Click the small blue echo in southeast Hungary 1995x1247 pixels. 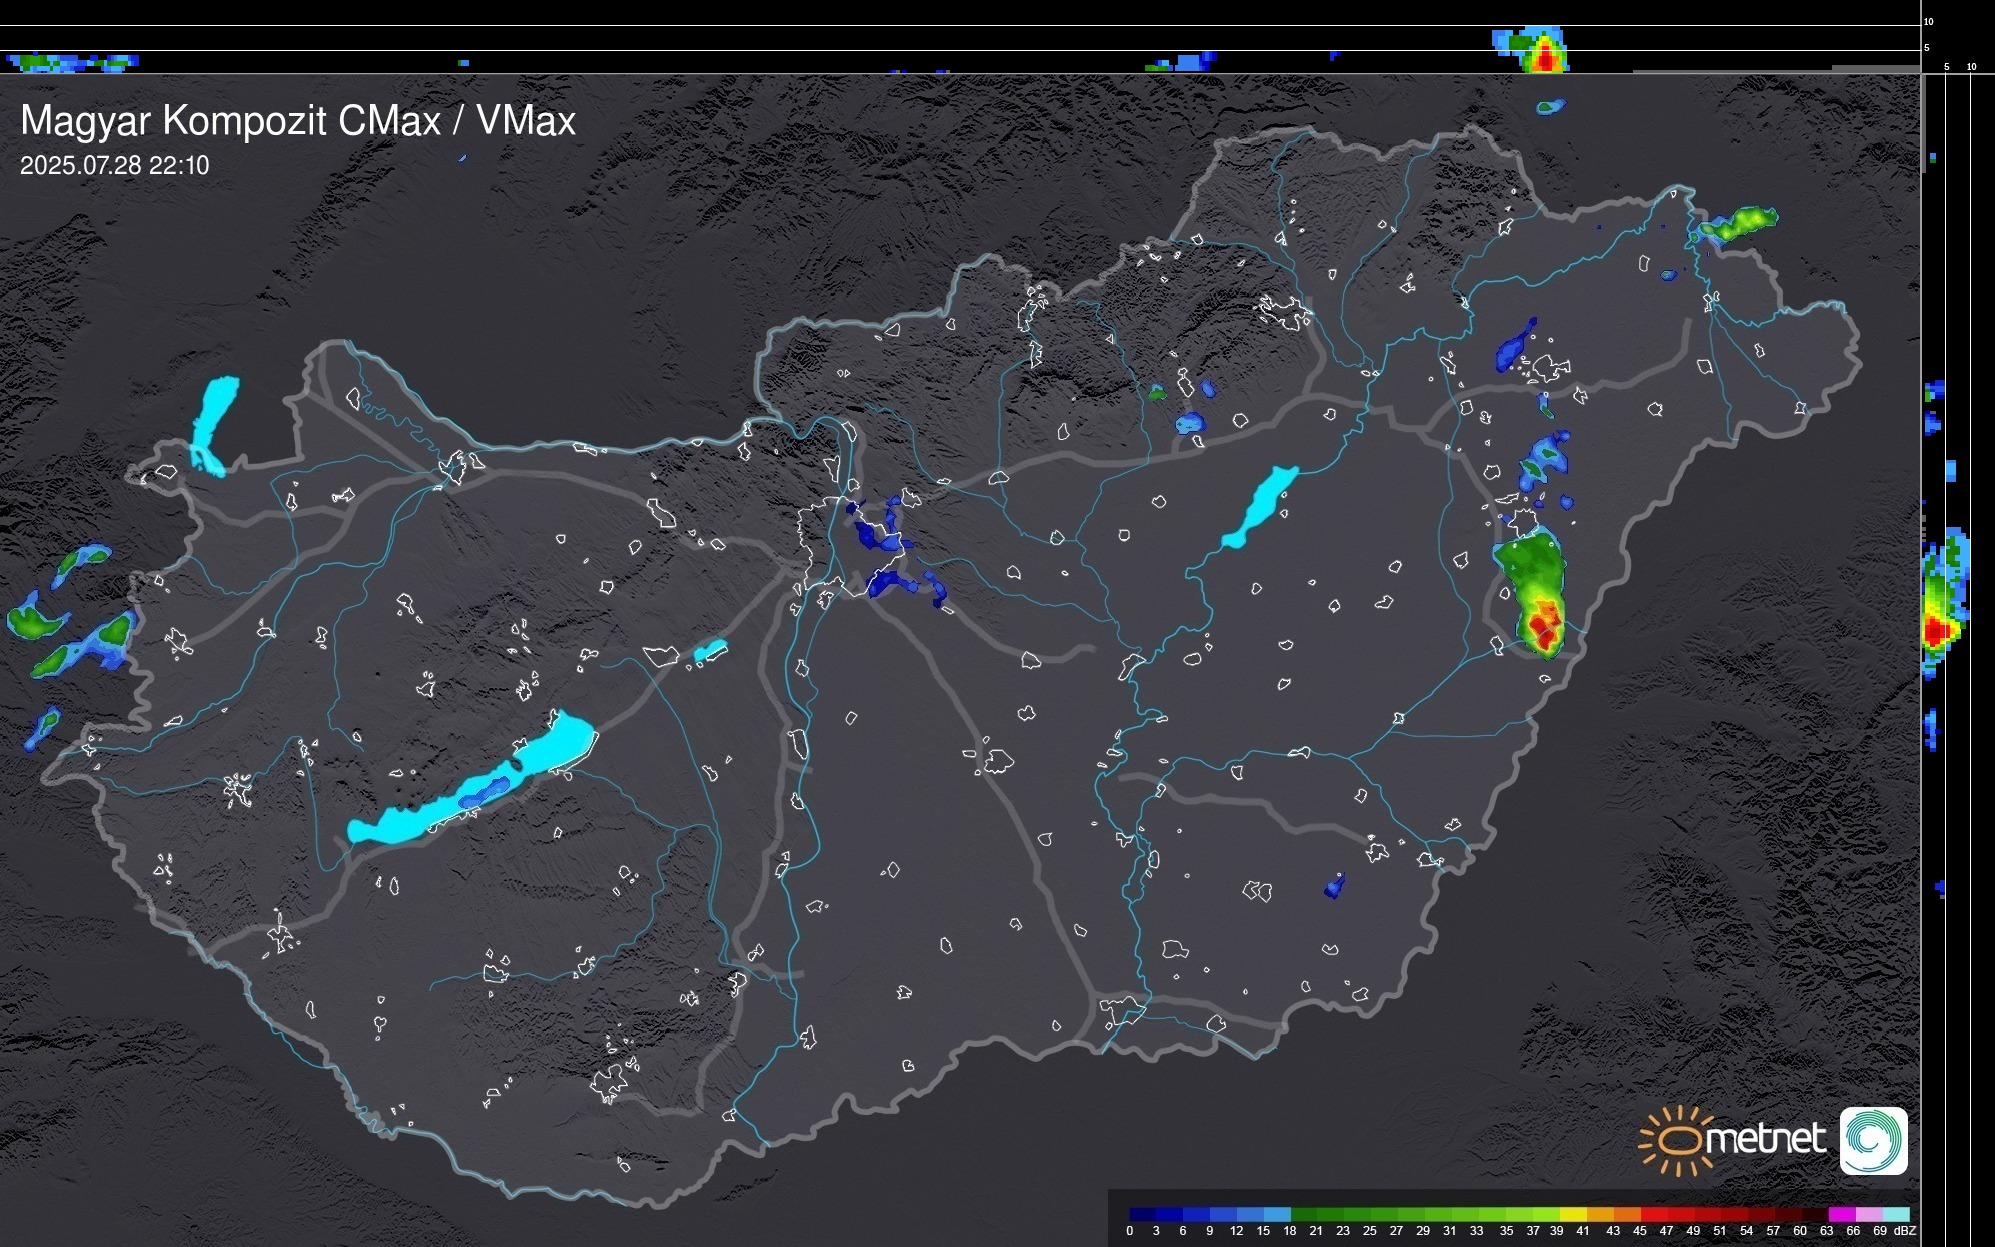[x=1334, y=886]
